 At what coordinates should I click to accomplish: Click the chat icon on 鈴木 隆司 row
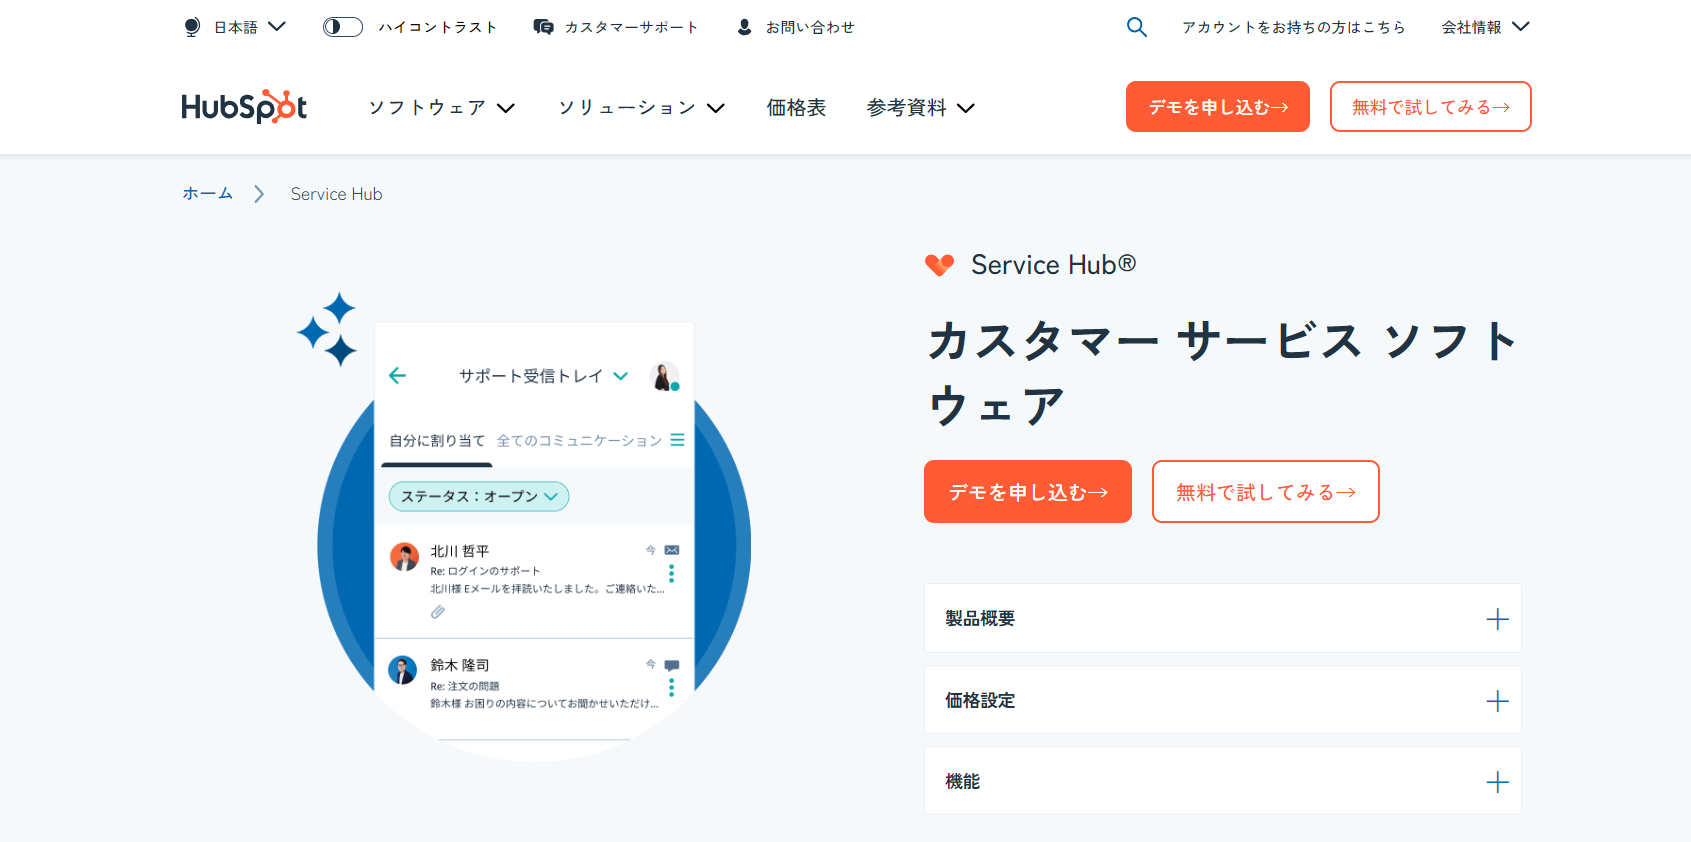pos(672,665)
